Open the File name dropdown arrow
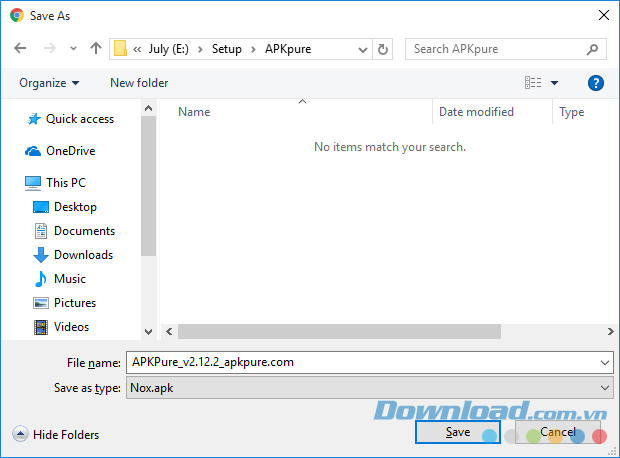This screenshot has height=458, width=620. pyautogui.click(x=605, y=362)
